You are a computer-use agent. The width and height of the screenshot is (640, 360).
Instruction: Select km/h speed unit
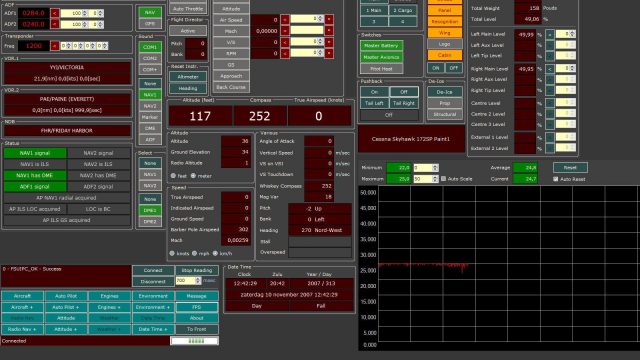pyautogui.click(x=215, y=253)
